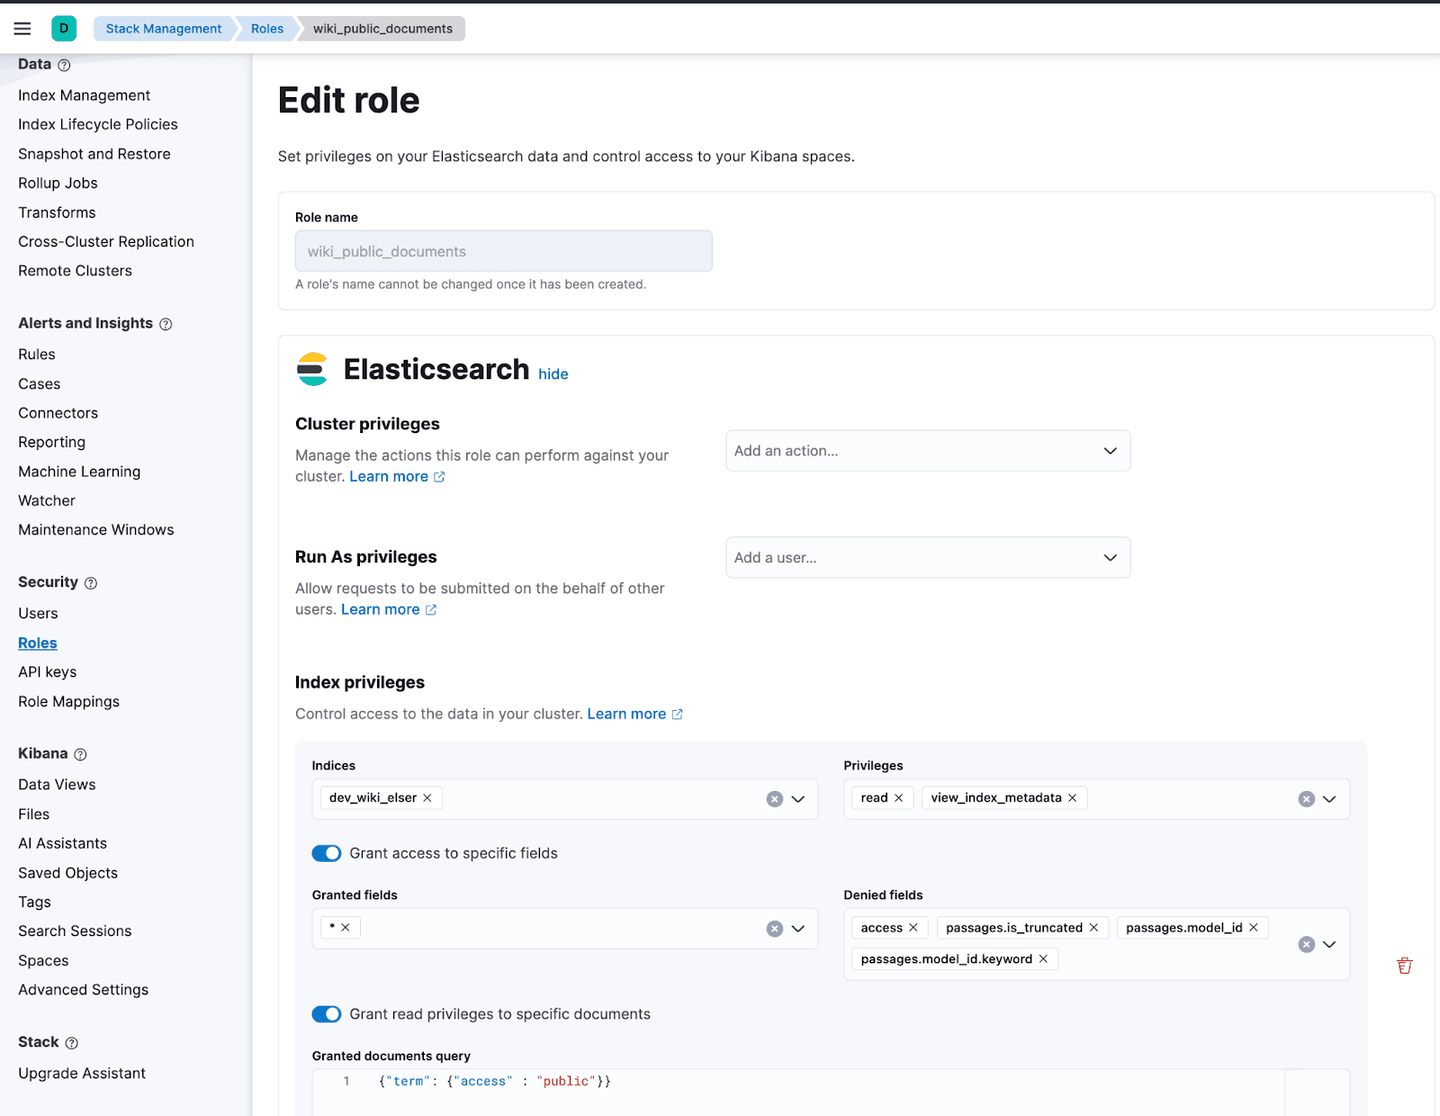Remove the passages.is_truncated denied field

1094,928
